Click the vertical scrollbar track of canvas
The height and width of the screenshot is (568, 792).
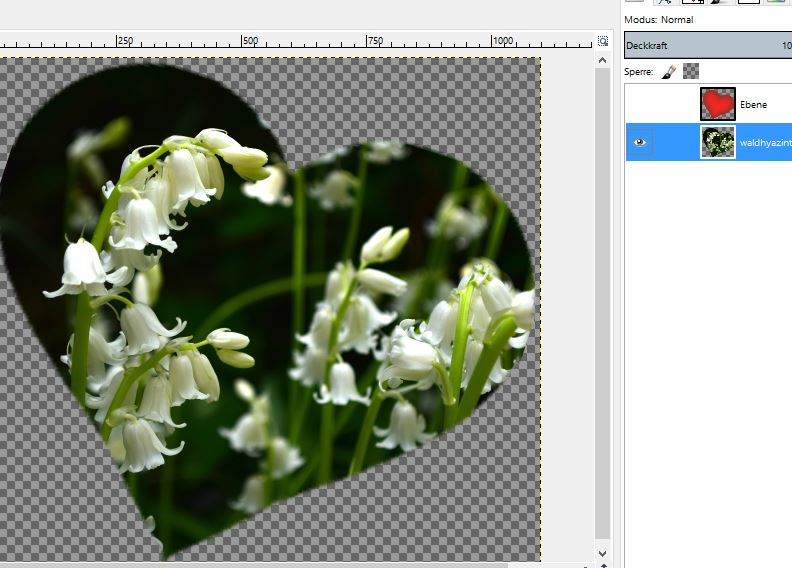[602, 300]
